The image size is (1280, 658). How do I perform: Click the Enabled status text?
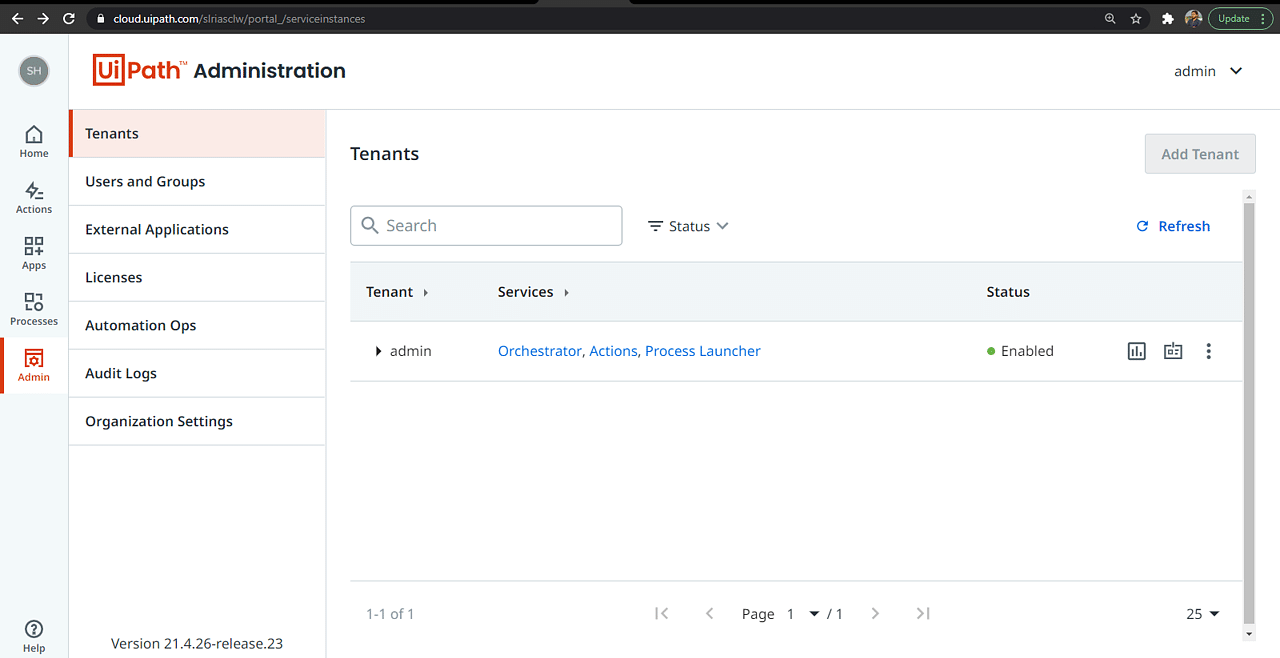click(1027, 351)
